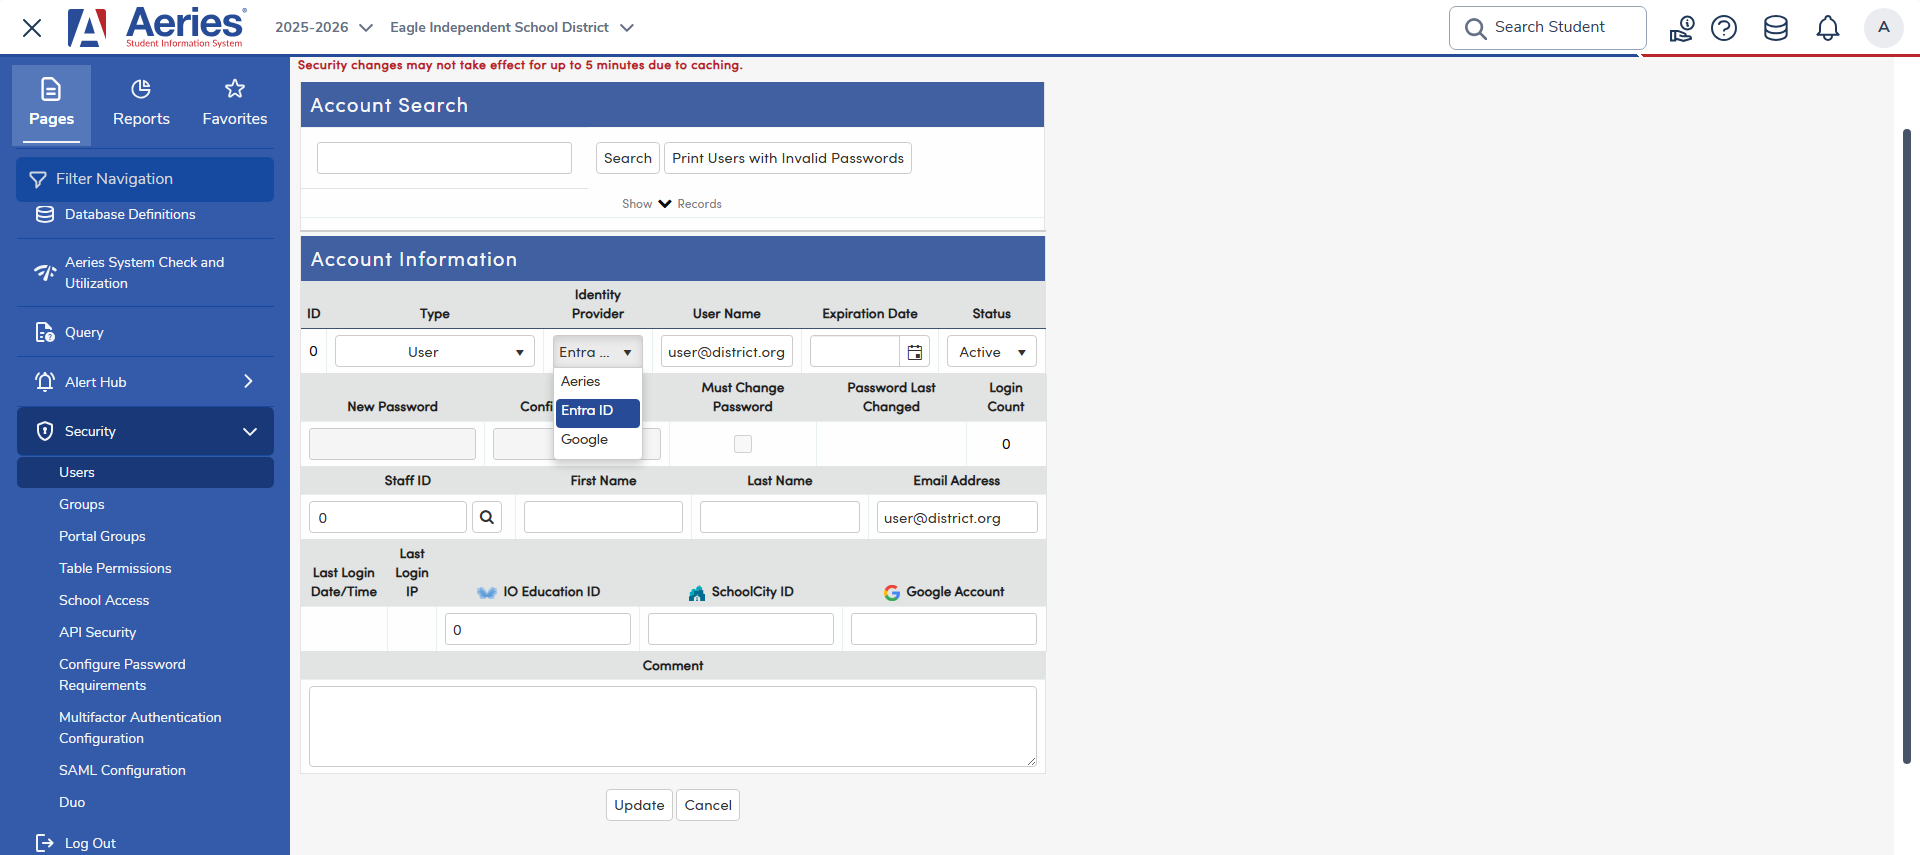Click the Filter Navigation funnel icon
The image size is (1920, 855).
(38, 179)
